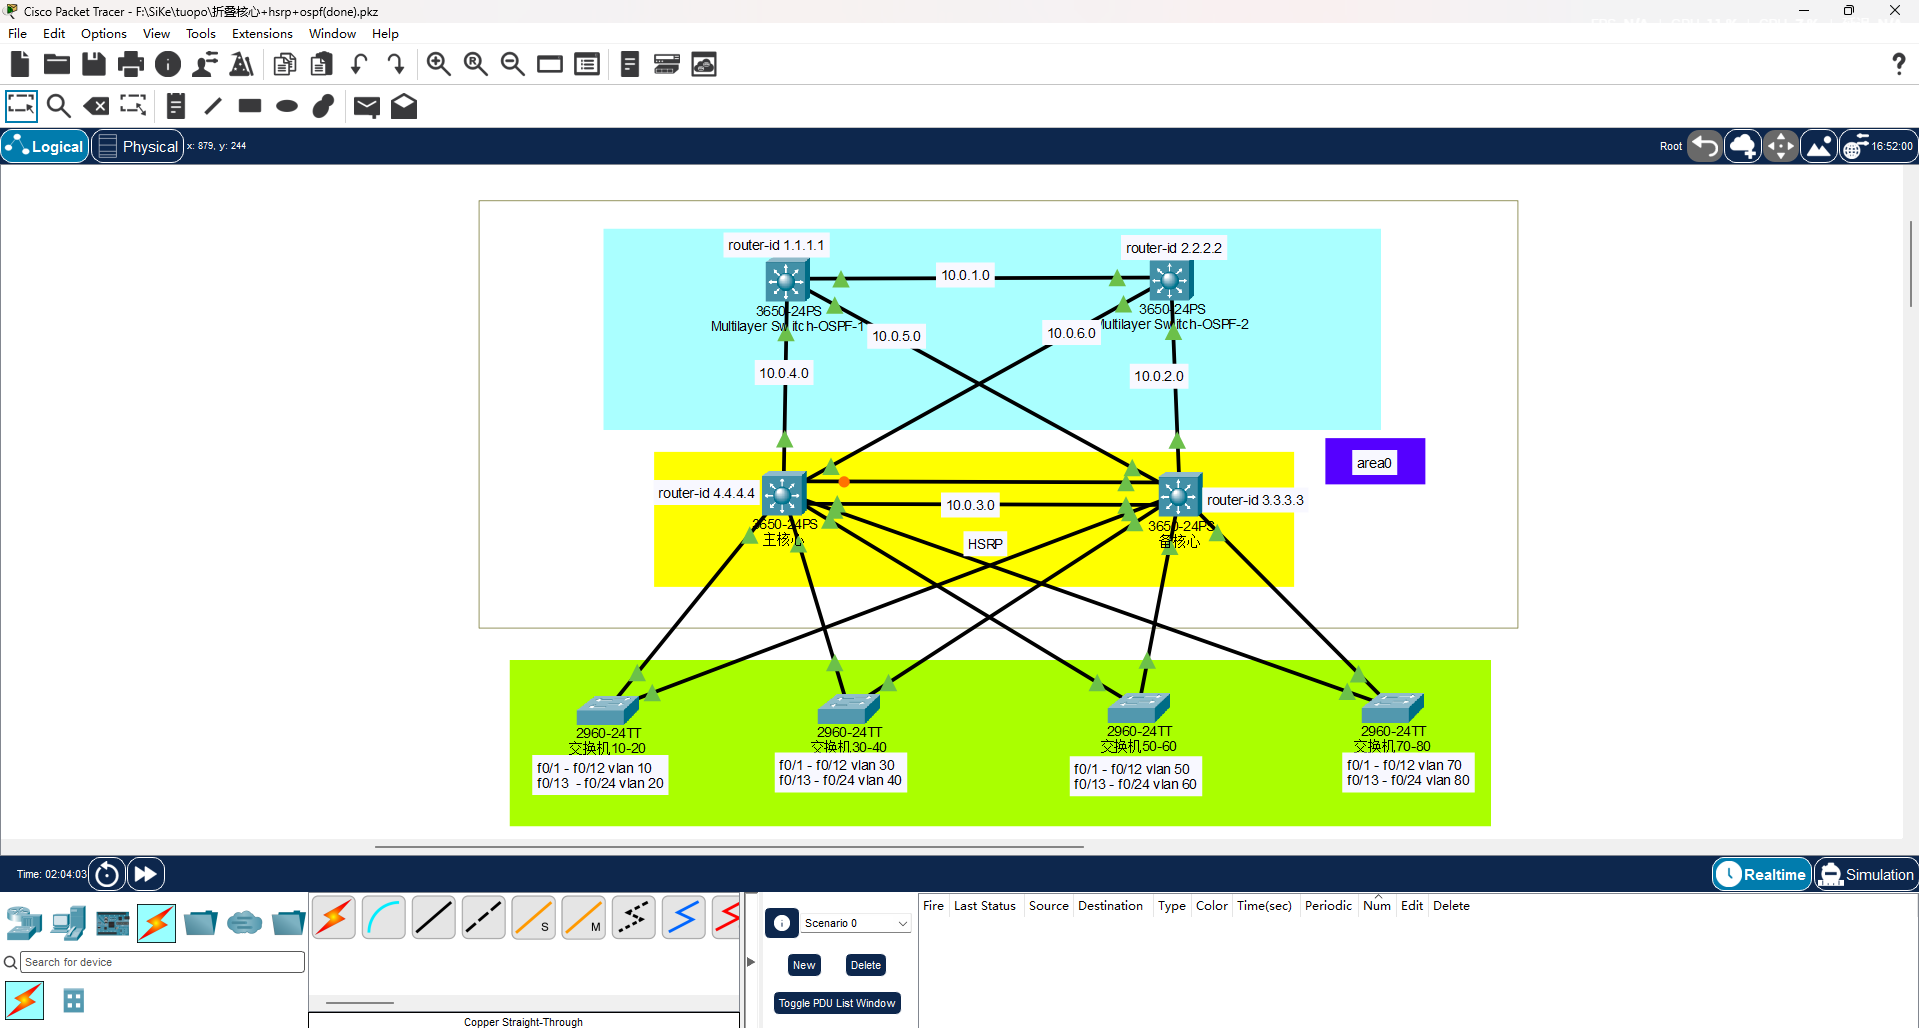This screenshot has width=1919, height=1028.
Task: Click Toggle PDU List Window
Action: (x=837, y=1003)
